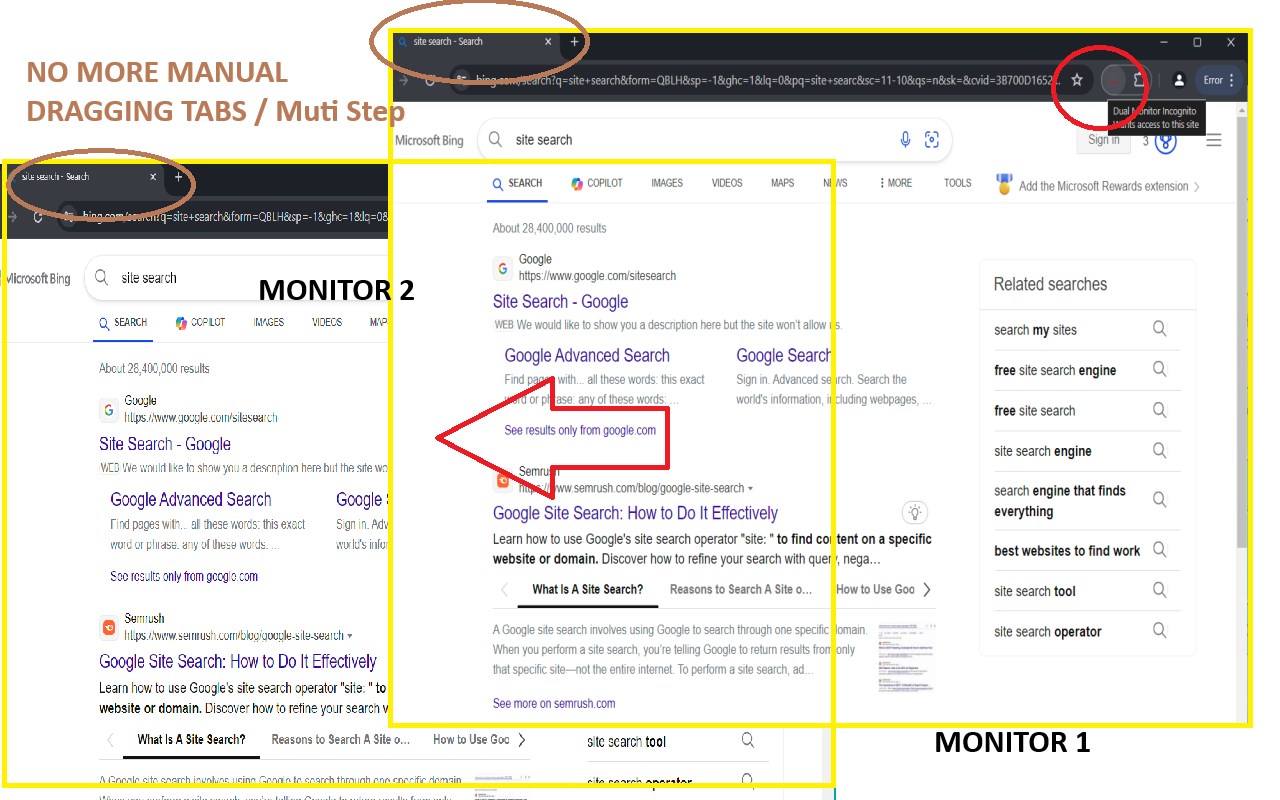This screenshot has height=800, width=1280.
Task: Select the VIDEOS tab on Monitor 1
Action: tap(727, 183)
